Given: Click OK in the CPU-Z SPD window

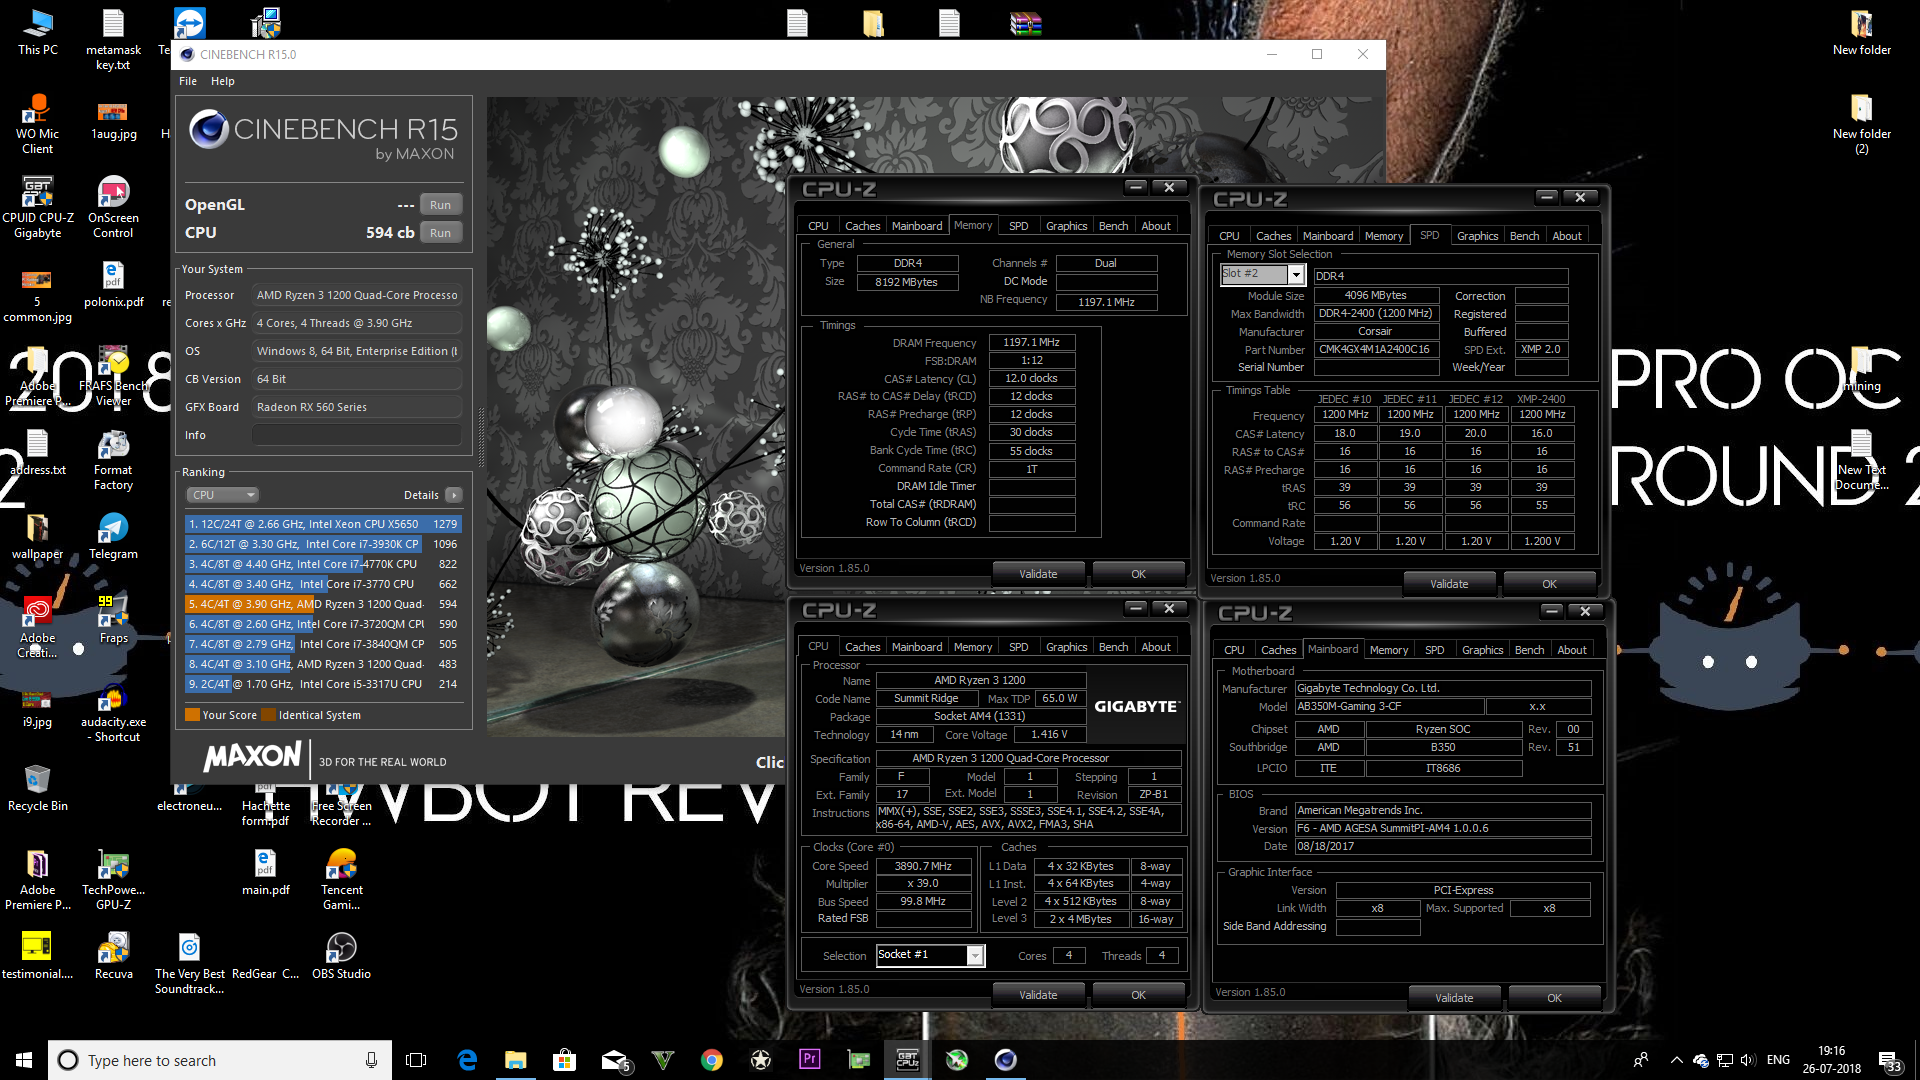Looking at the screenshot, I should (1549, 584).
